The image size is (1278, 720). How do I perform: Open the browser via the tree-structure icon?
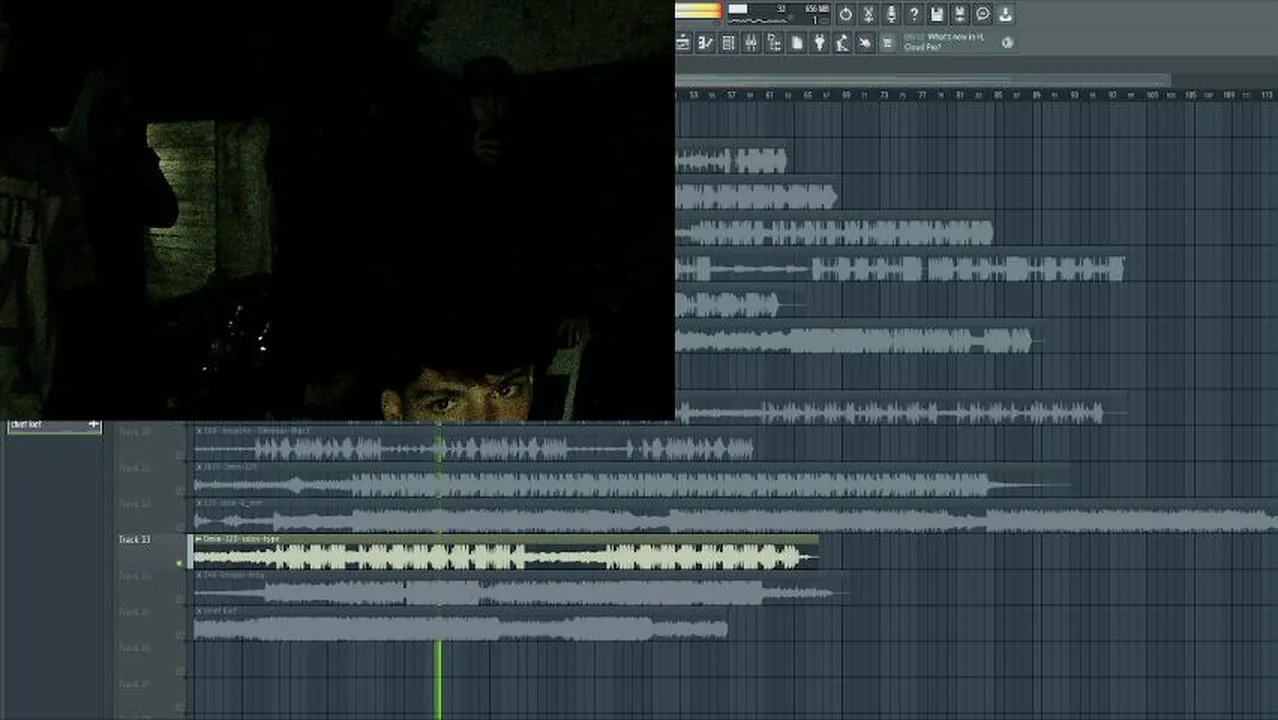[774, 42]
